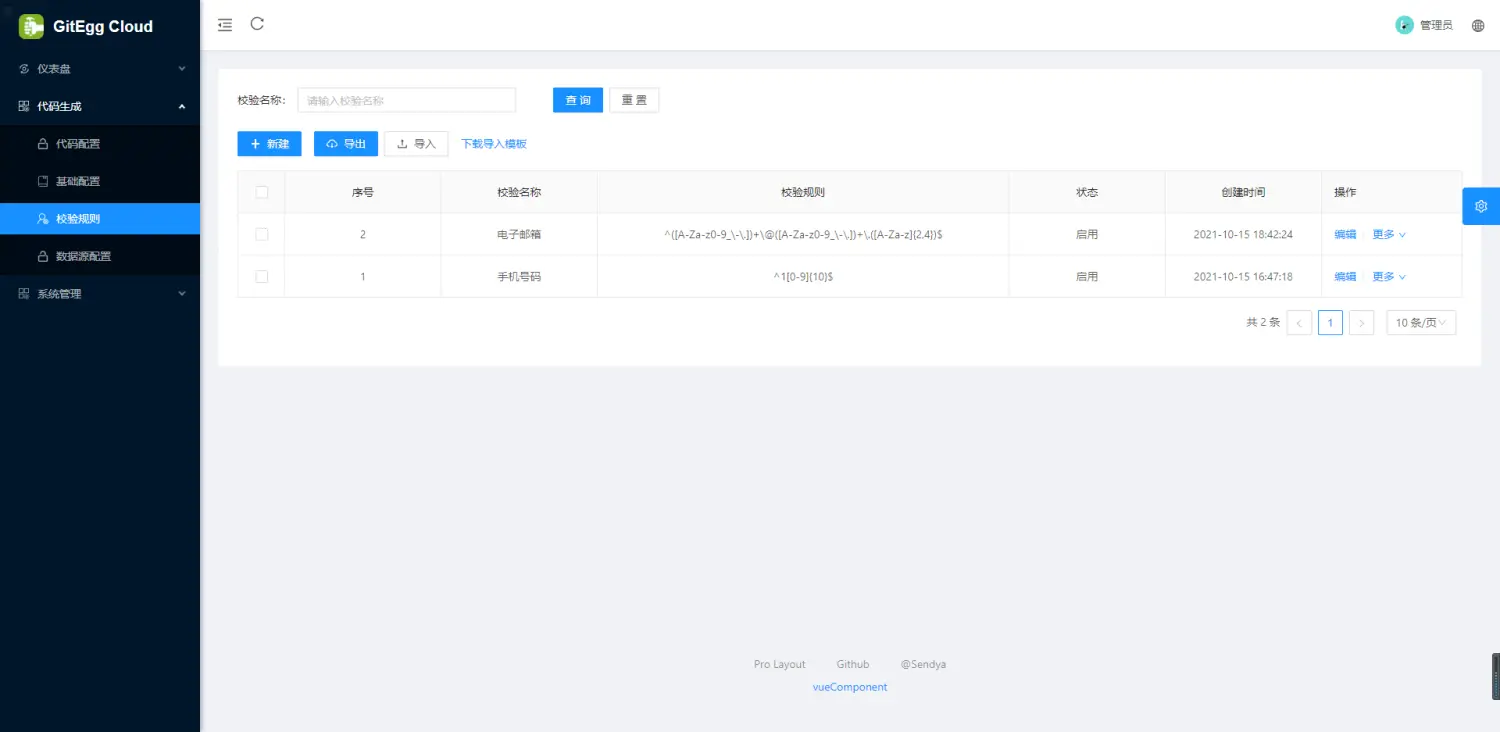The width and height of the screenshot is (1500, 732).
Task: Click the refresh page icon
Action: [257, 24]
